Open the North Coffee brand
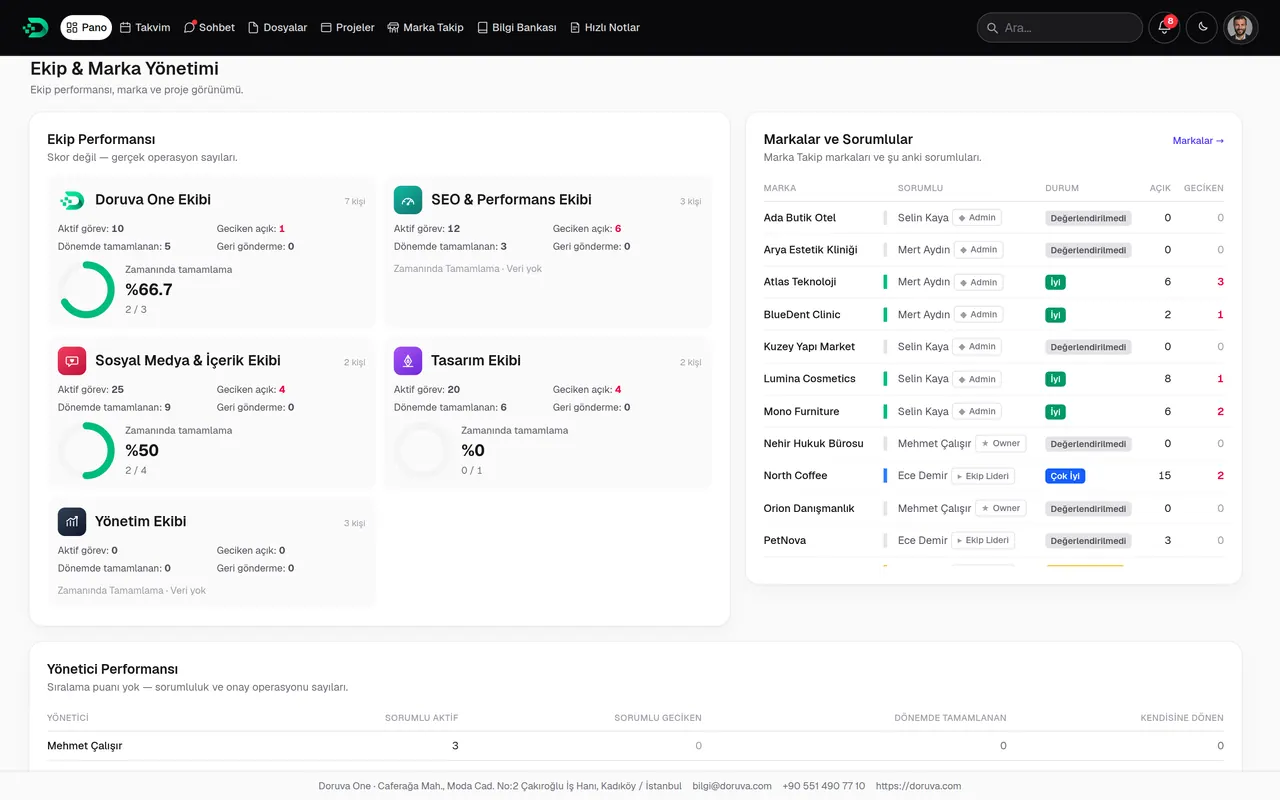Screen dimensions: 1280x800 click(x=795, y=476)
